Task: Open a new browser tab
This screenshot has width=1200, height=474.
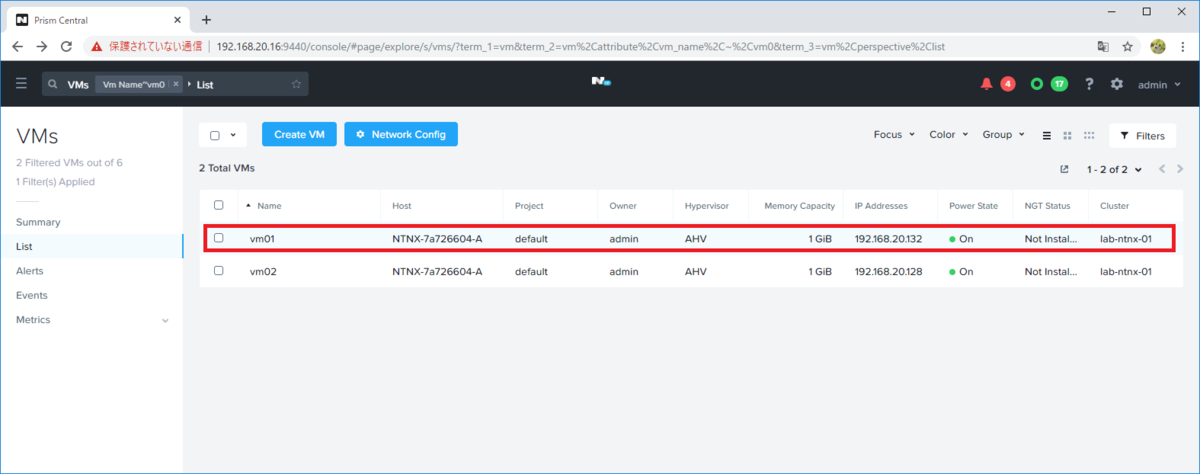Action: tap(206, 19)
